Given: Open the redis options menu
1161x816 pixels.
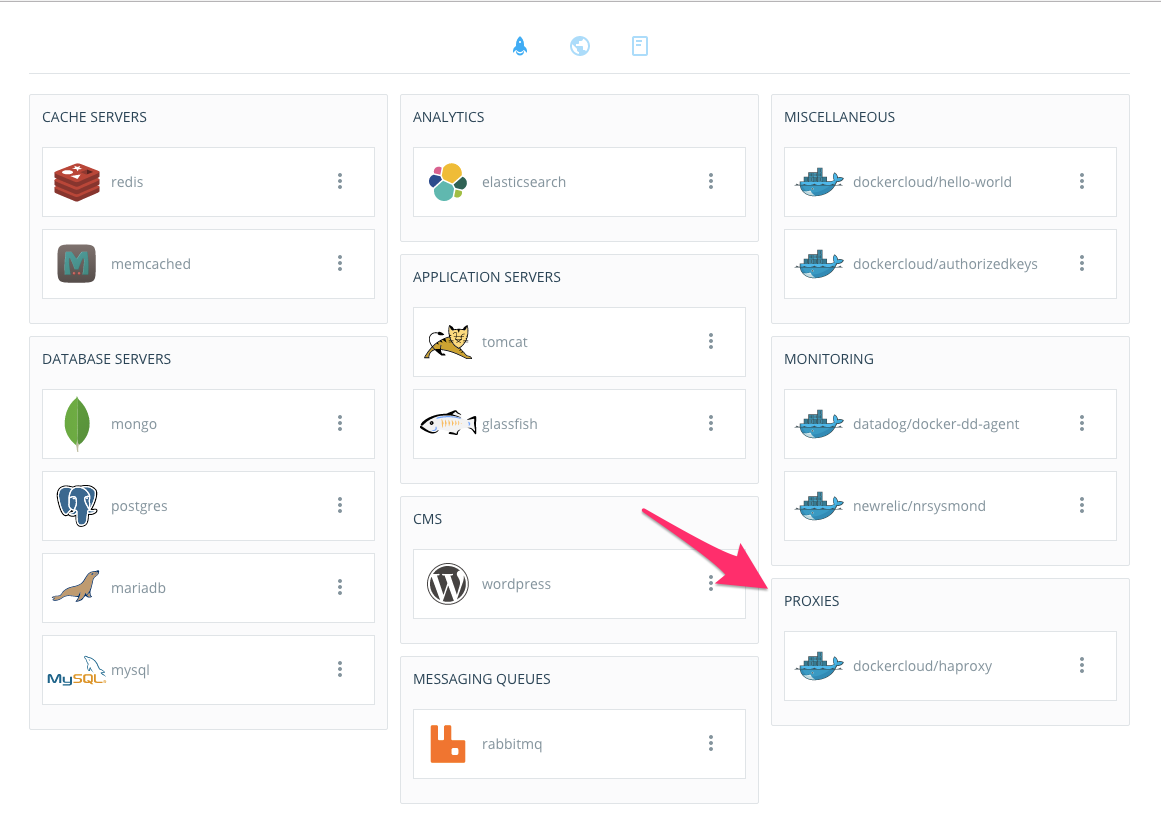Looking at the screenshot, I should pyautogui.click(x=340, y=181).
